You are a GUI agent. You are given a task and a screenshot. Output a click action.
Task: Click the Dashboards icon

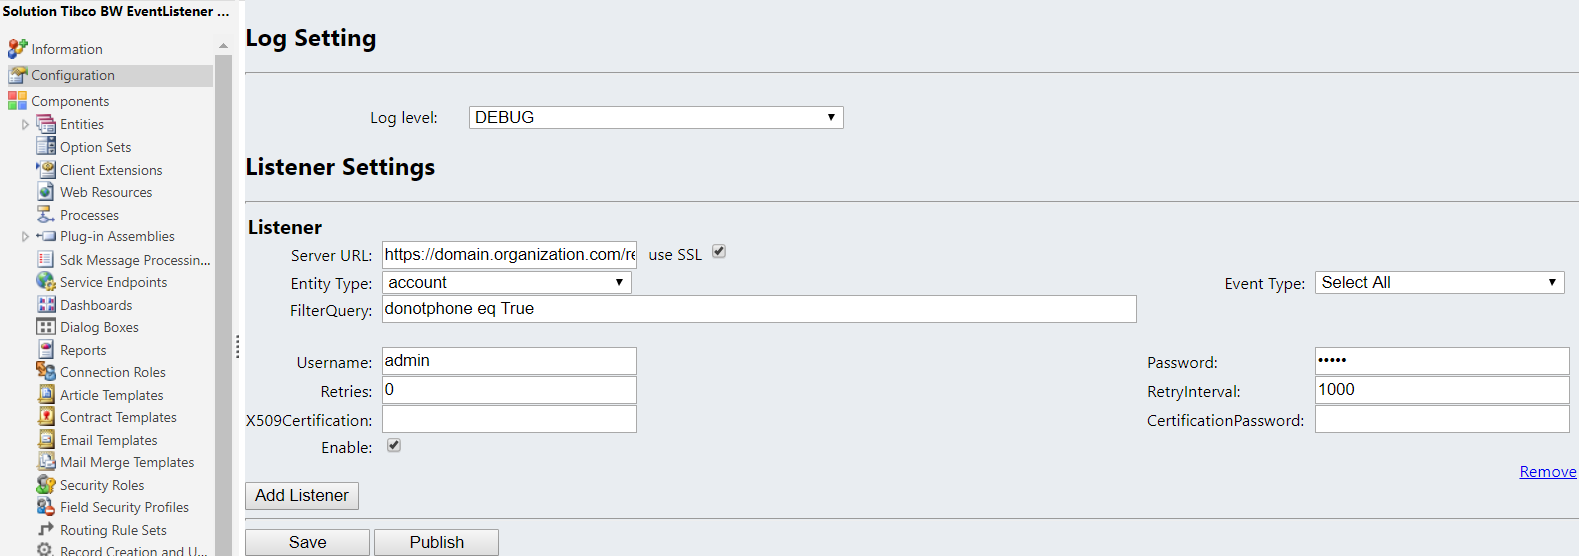click(46, 304)
